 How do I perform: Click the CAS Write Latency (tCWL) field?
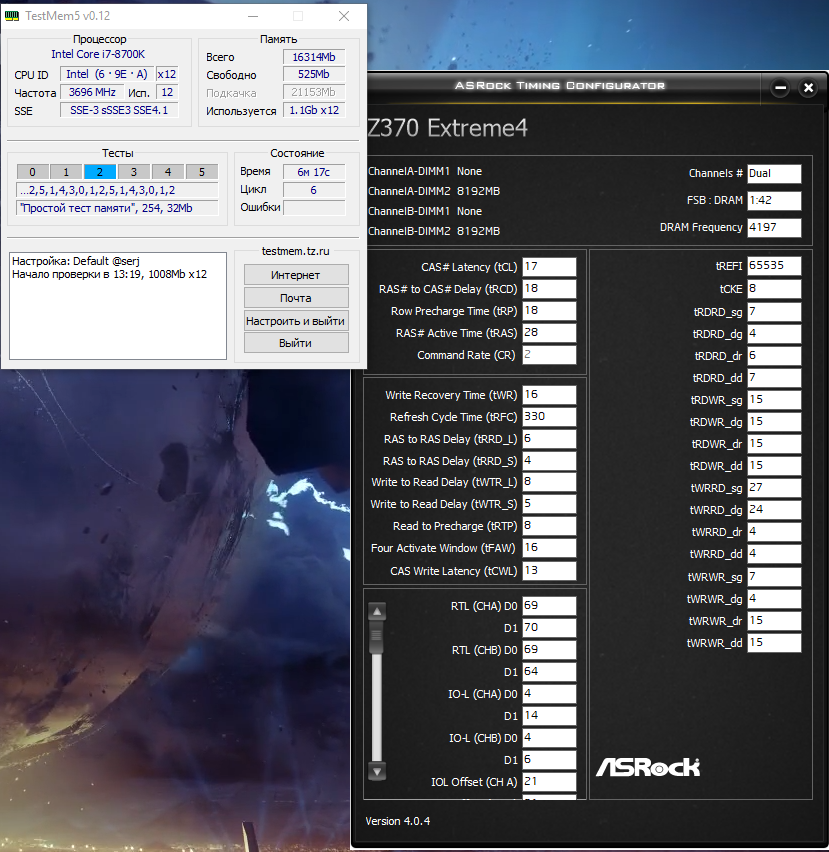point(549,571)
